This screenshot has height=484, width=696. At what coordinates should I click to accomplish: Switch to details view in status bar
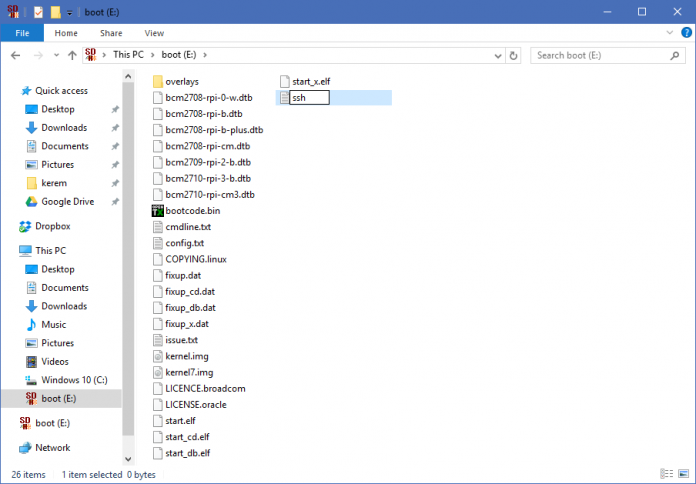point(668,474)
